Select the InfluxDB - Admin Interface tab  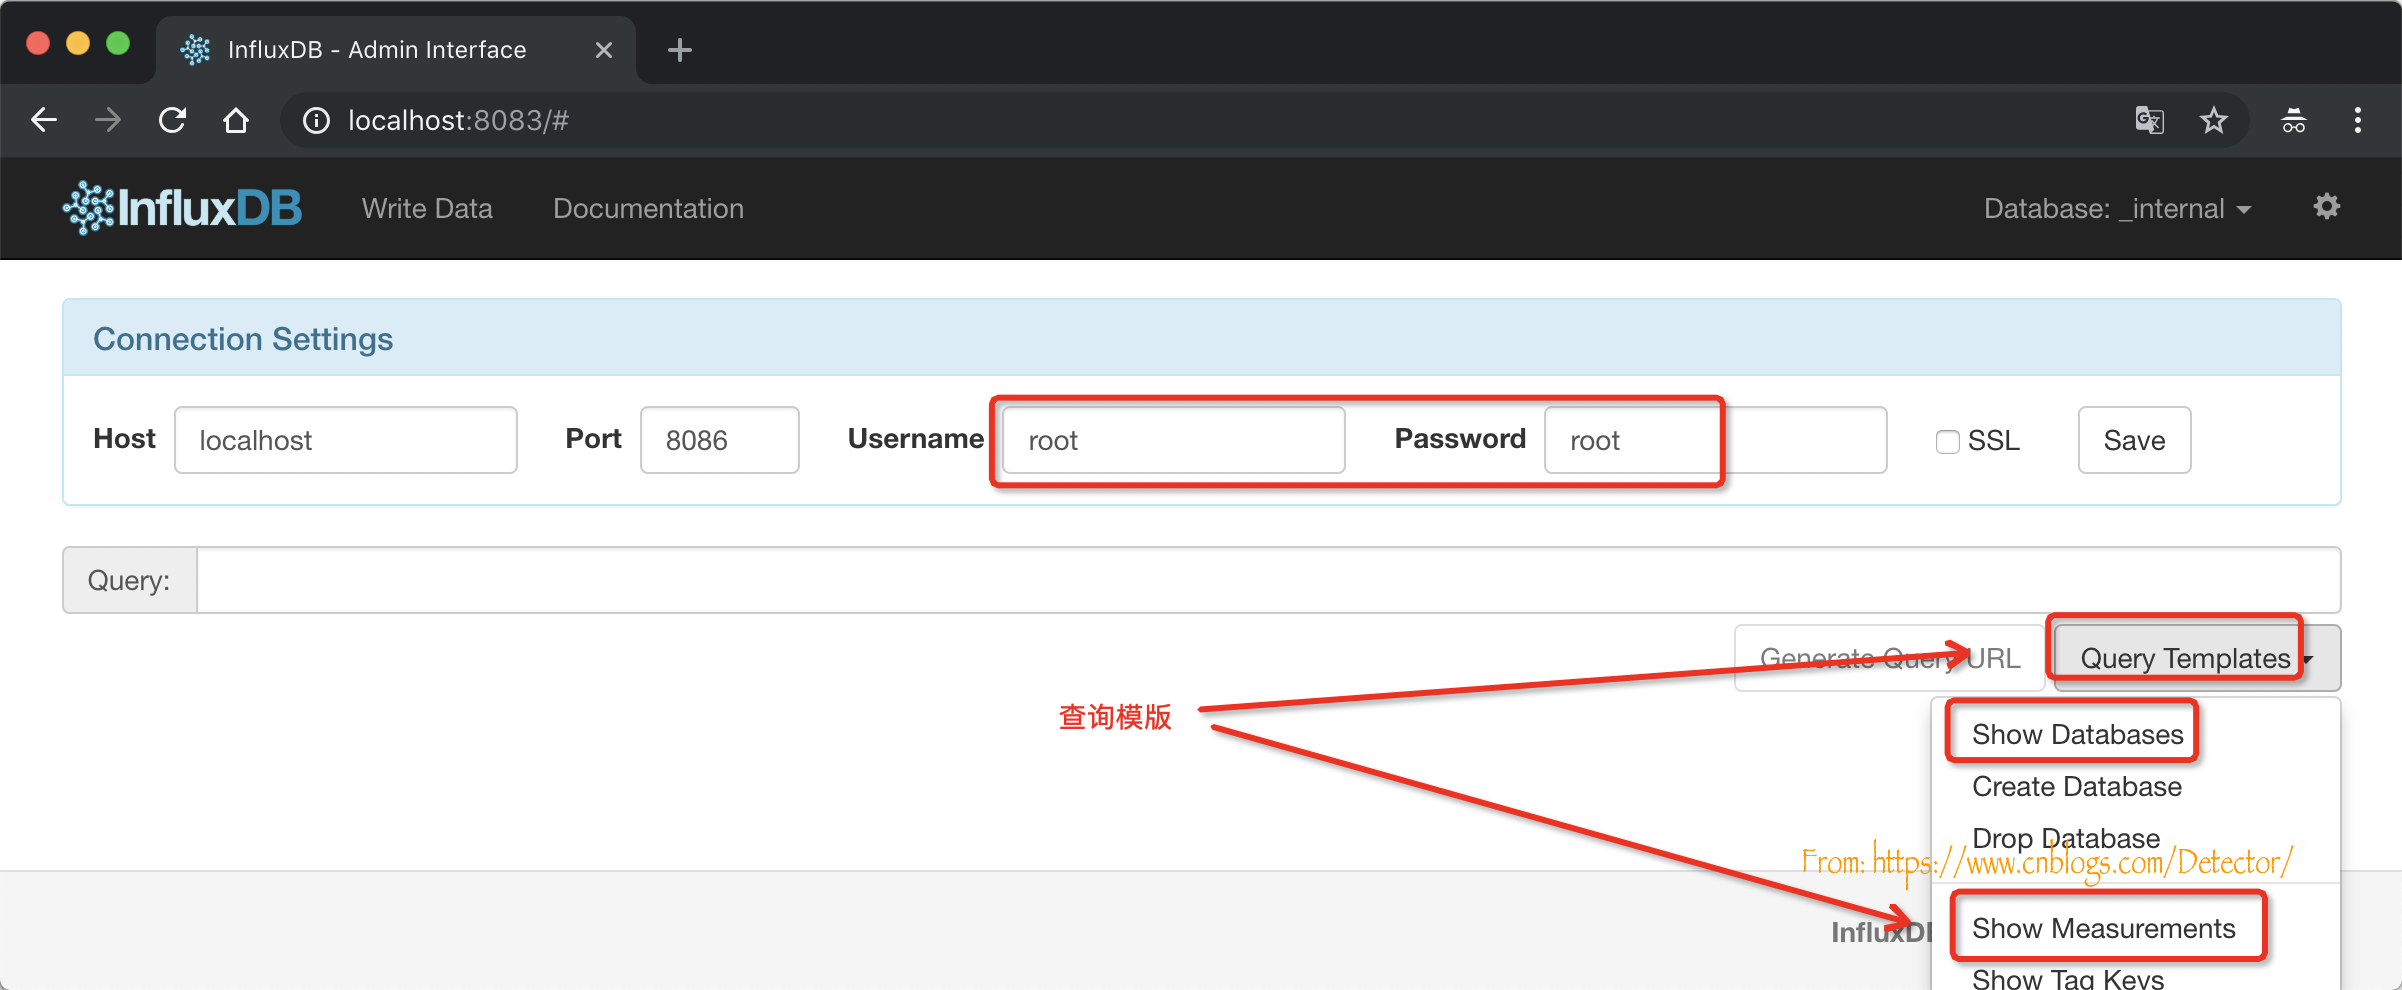tap(396, 50)
